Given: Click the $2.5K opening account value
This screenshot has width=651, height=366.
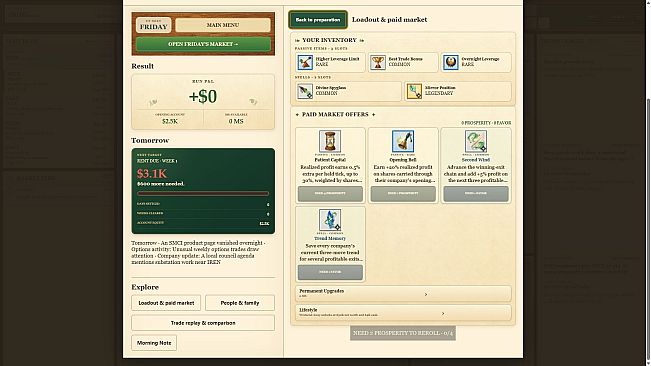Looking at the screenshot, I should (x=170, y=121).
